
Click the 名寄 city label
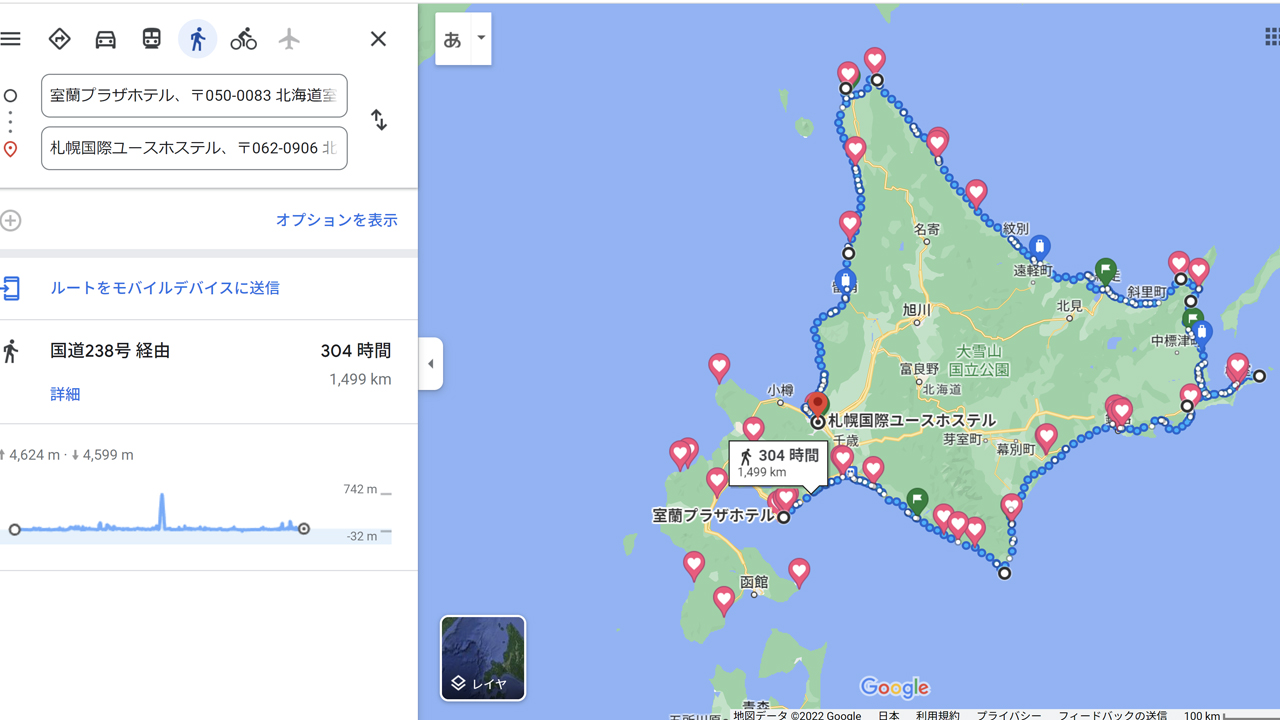coord(927,230)
